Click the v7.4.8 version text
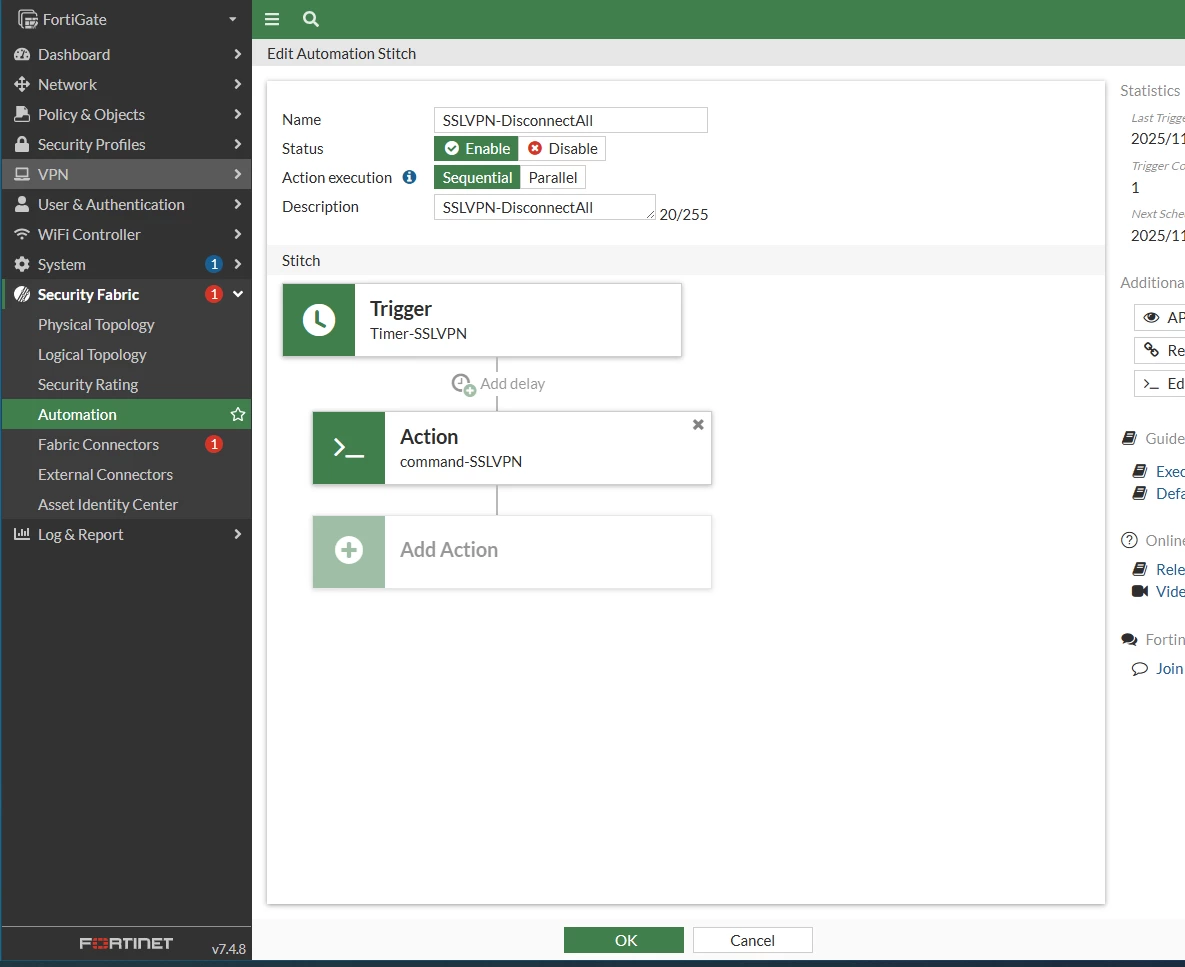 228,949
